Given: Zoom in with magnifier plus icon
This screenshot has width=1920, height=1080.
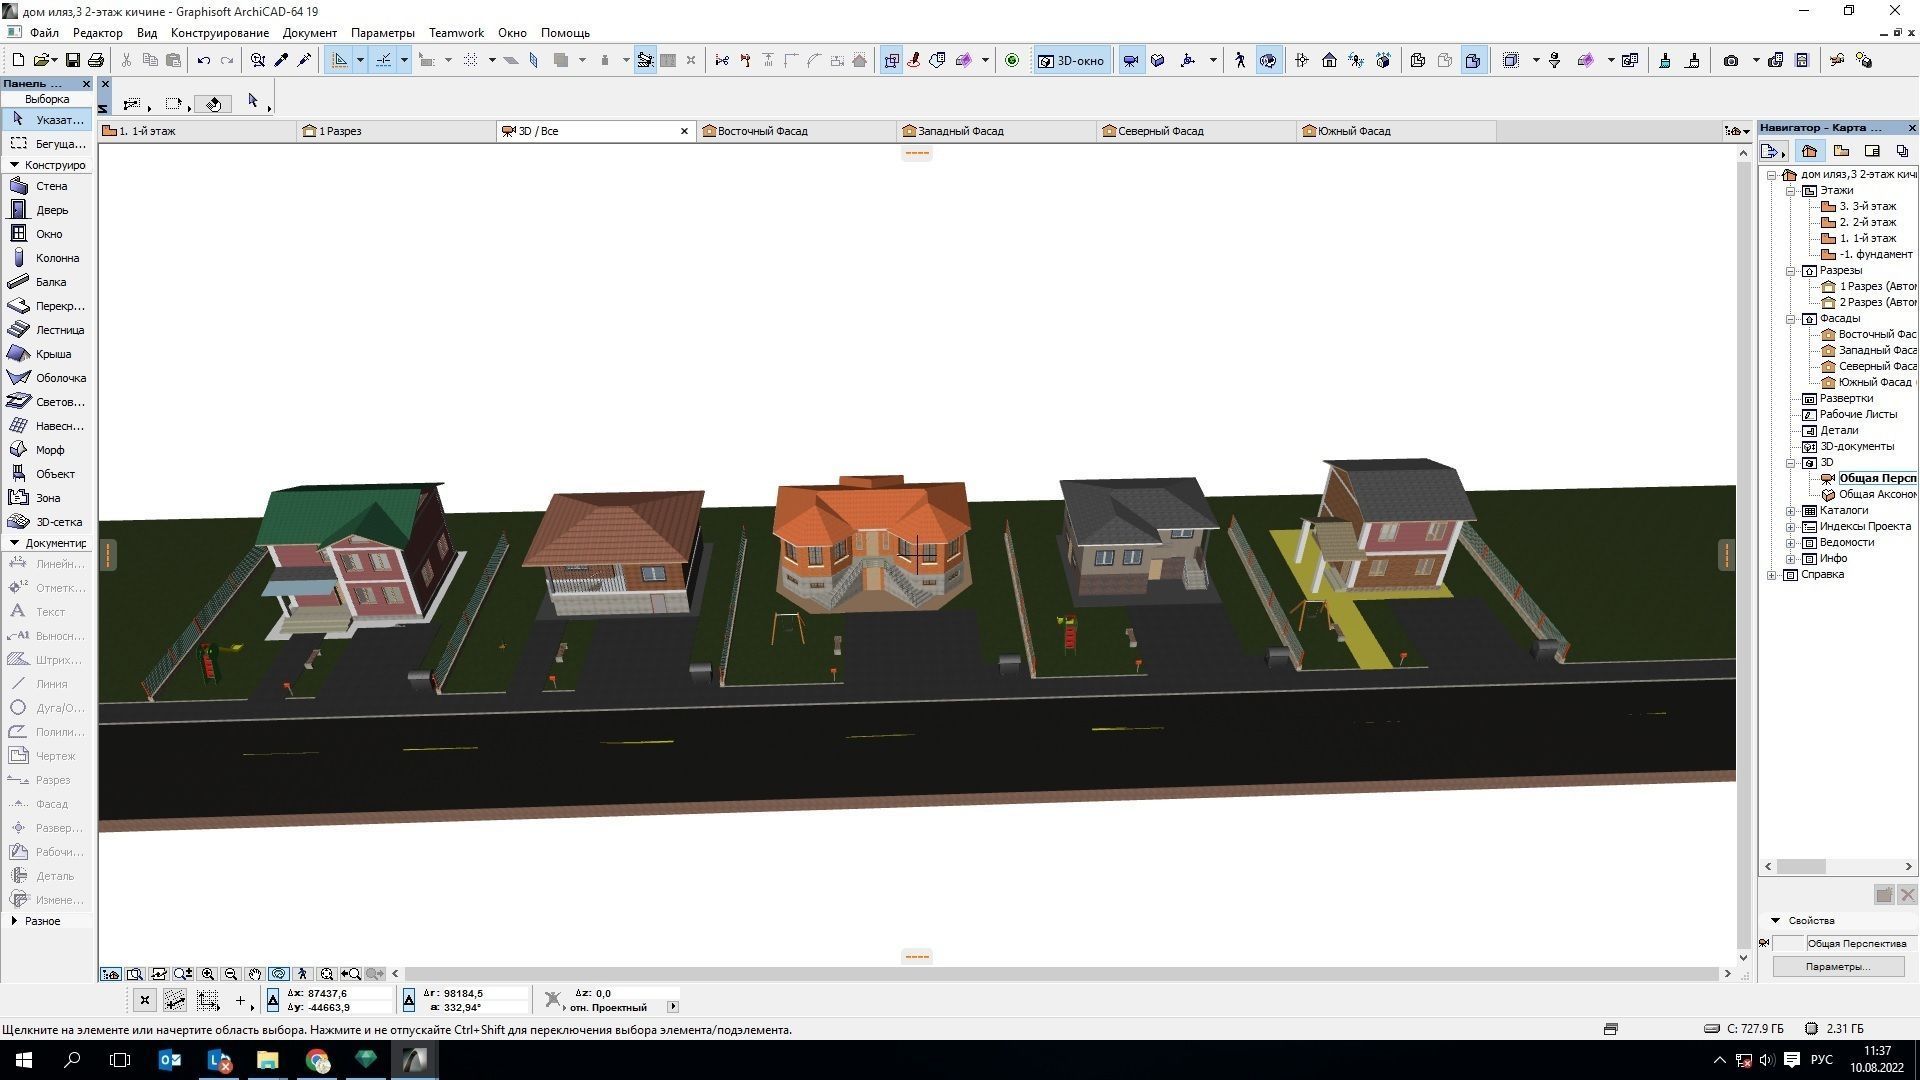Looking at the screenshot, I should [208, 974].
